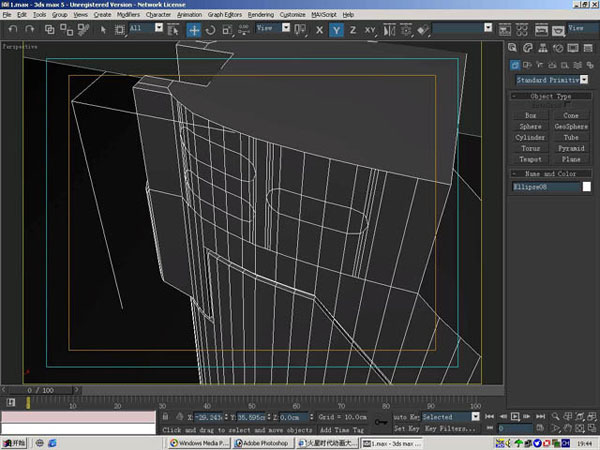
Task: Open the Hierarchy panel tab icon
Action: point(543,47)
